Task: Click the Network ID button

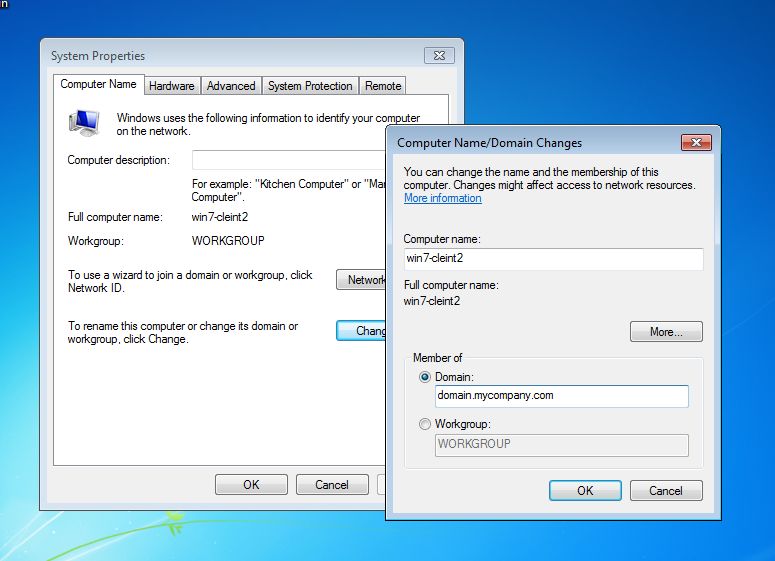Action: (x=361, y=280)
